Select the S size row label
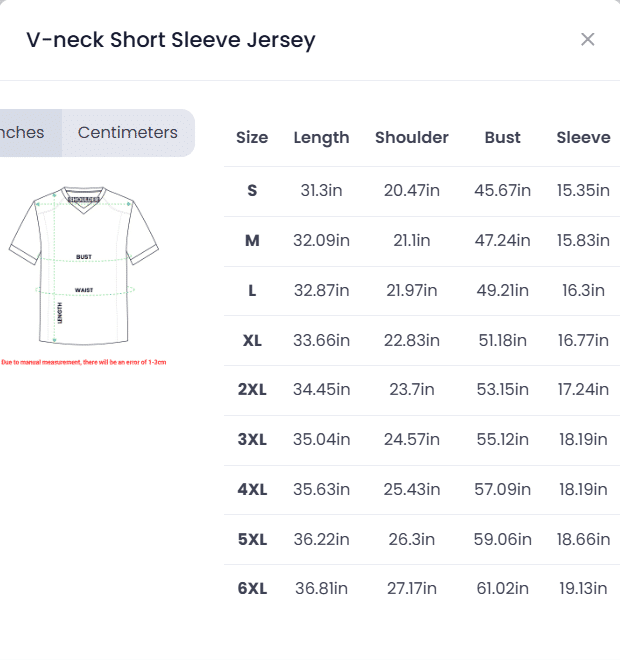 252,190
